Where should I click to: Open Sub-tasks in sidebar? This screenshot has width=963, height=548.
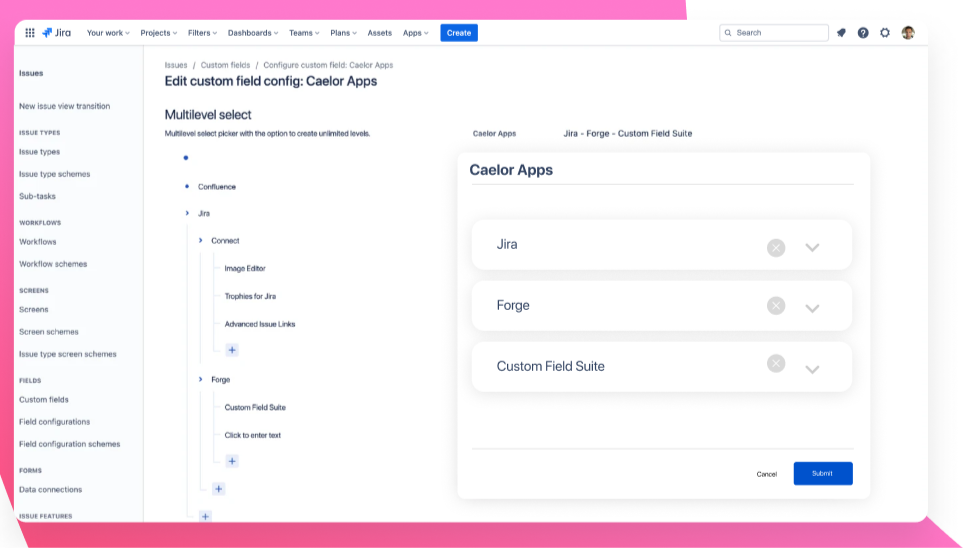[37, 196]
